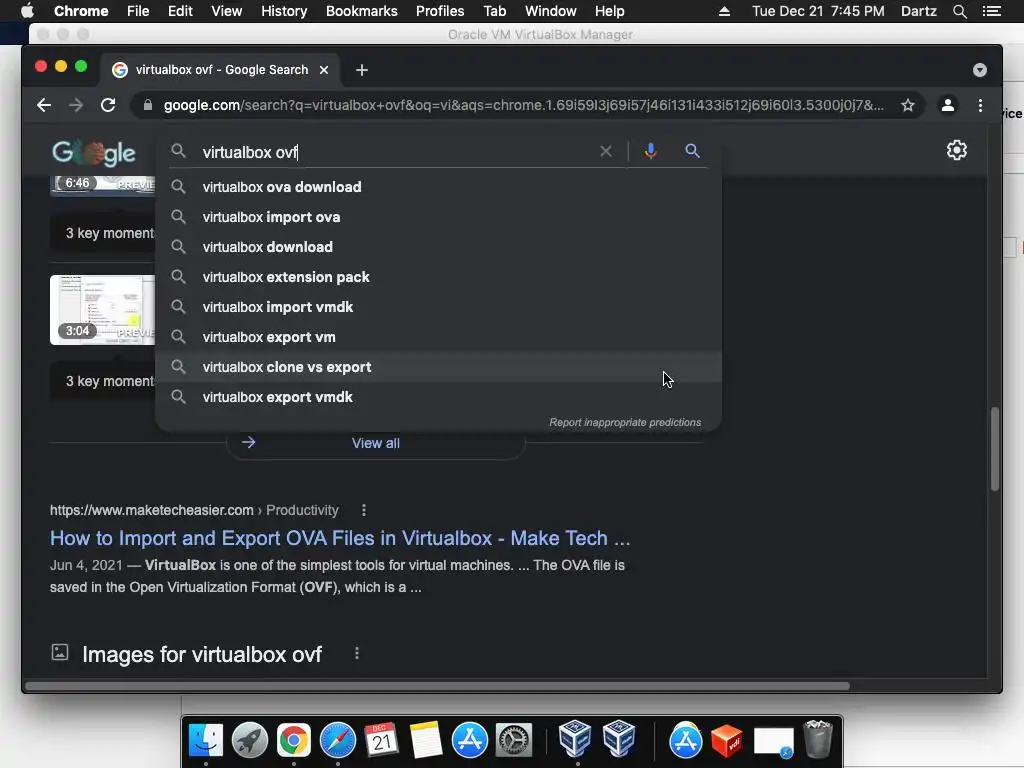Open the Chrome profile avatar icon

pos(948,105)
